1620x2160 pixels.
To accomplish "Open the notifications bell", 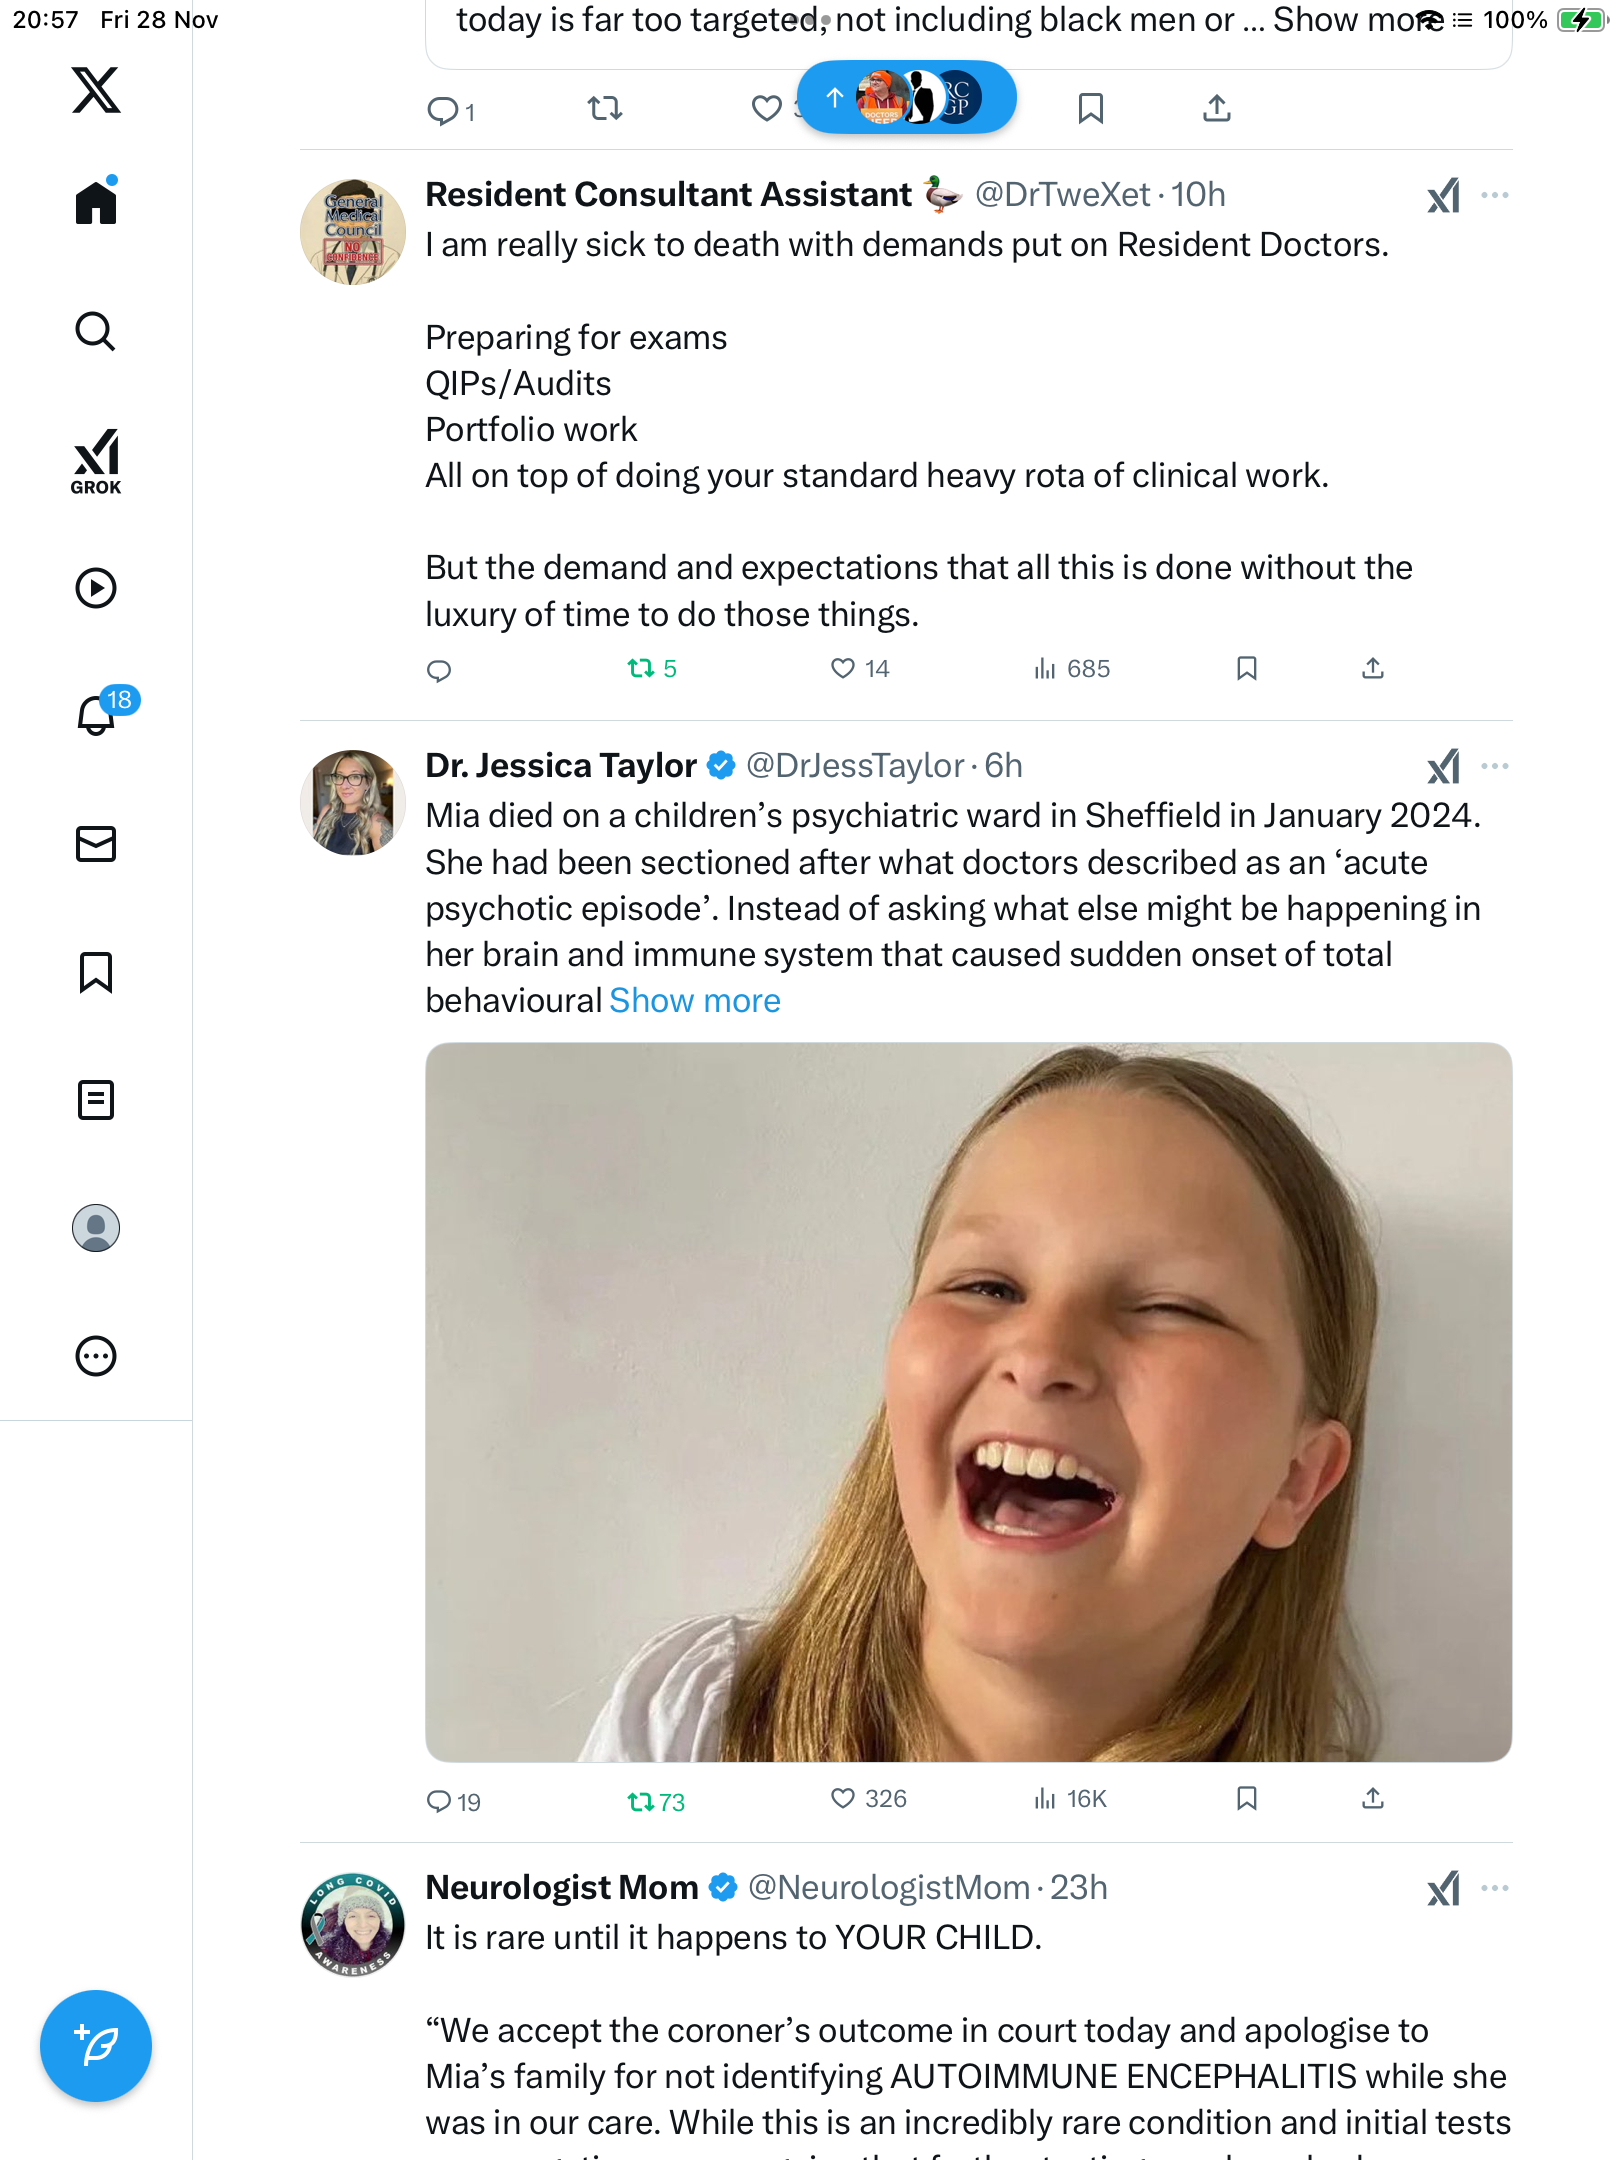I will [96, 715].
